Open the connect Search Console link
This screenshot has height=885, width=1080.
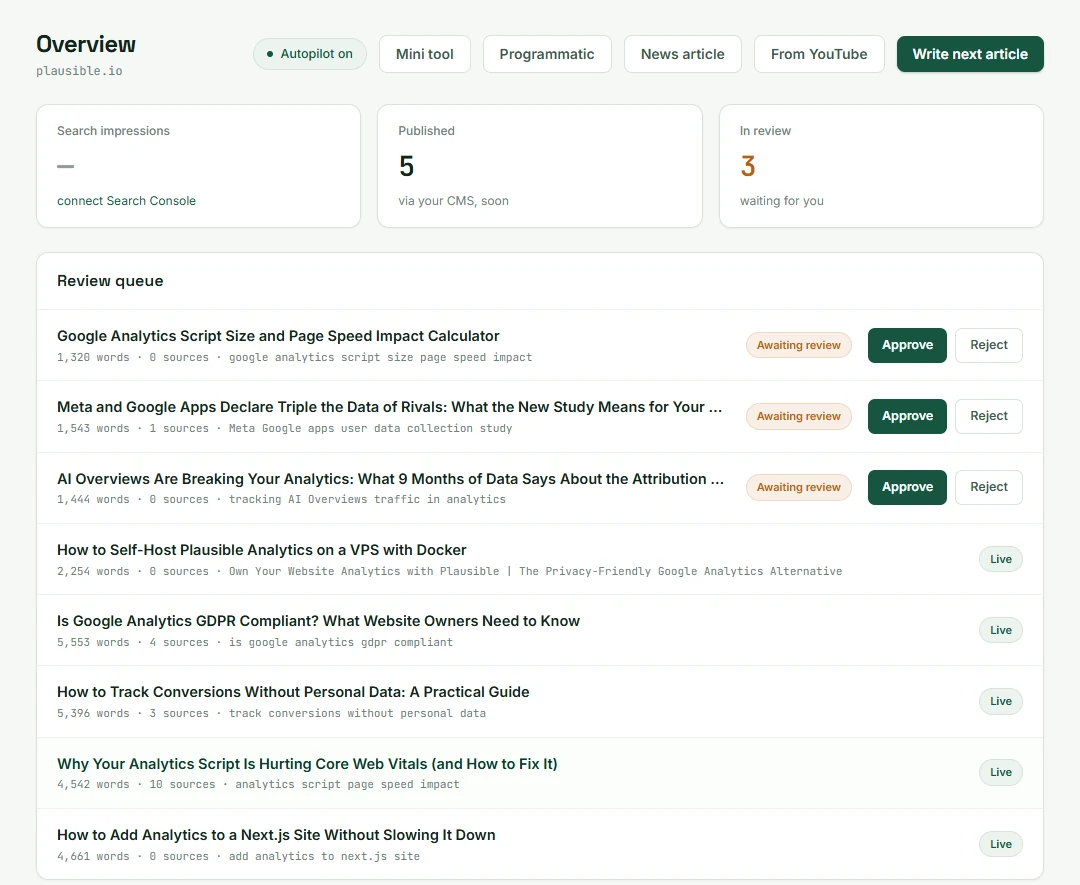point(126,200)
